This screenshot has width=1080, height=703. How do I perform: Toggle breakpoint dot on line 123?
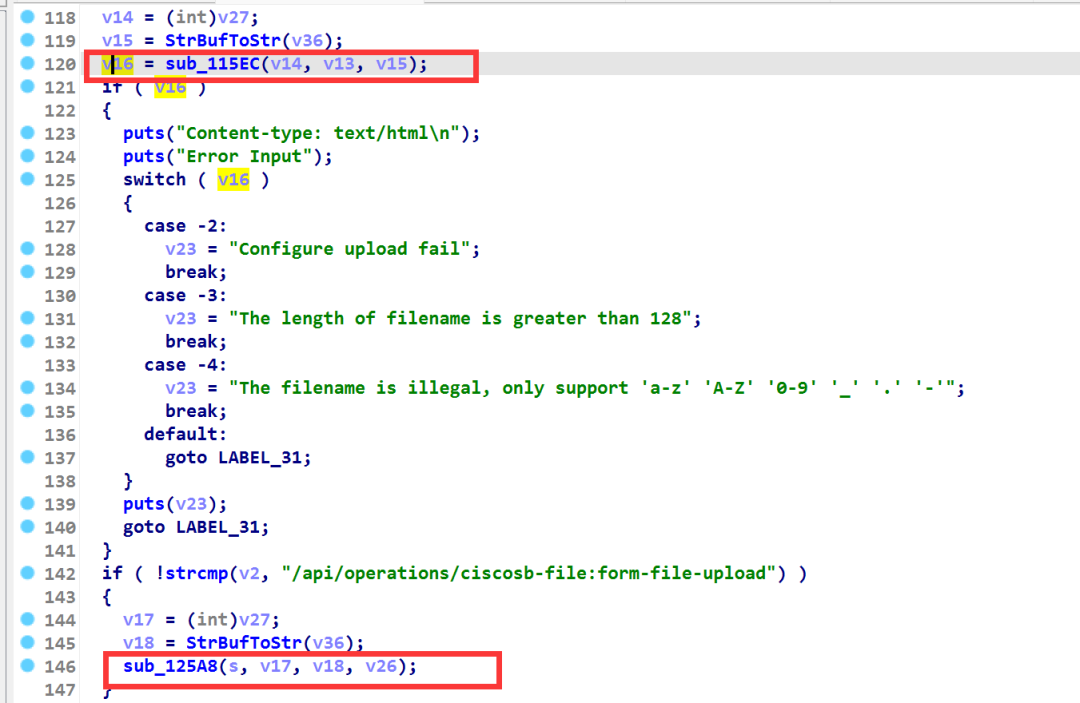[27, 132]
